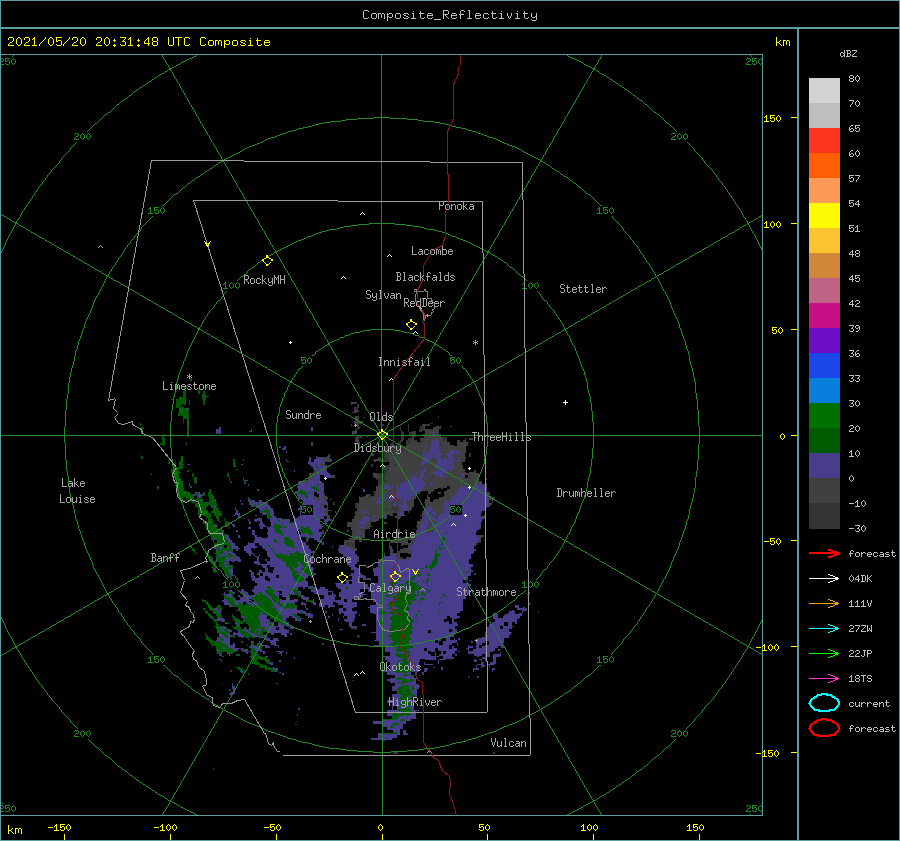Image resolution: width=900 pixels, height=841 pixels.
Task: Click the dBZ legend heading
Action: tap(848, 53)
